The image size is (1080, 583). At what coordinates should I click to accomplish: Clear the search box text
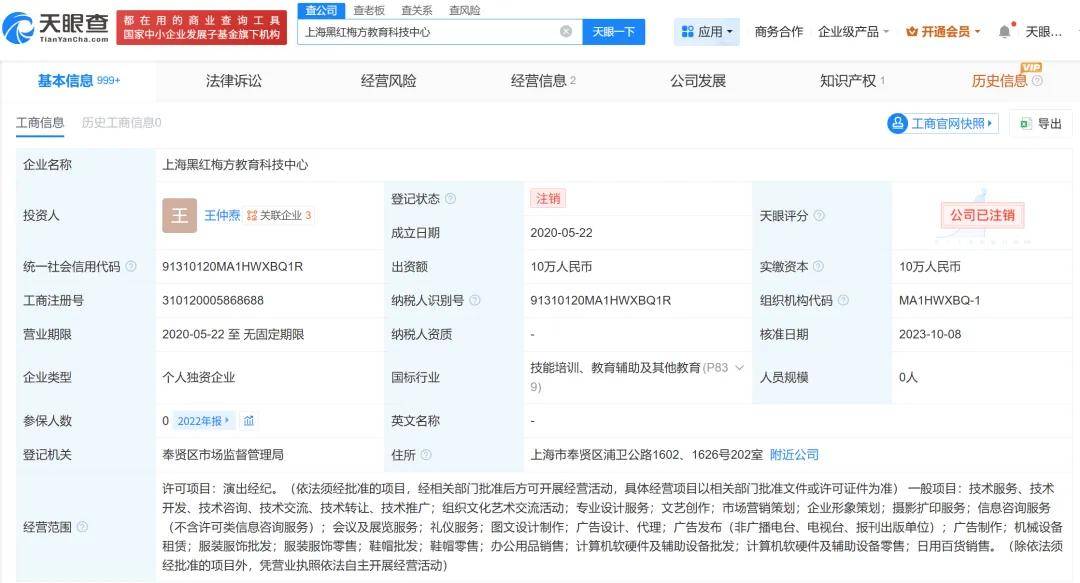(x=565, y=32)
